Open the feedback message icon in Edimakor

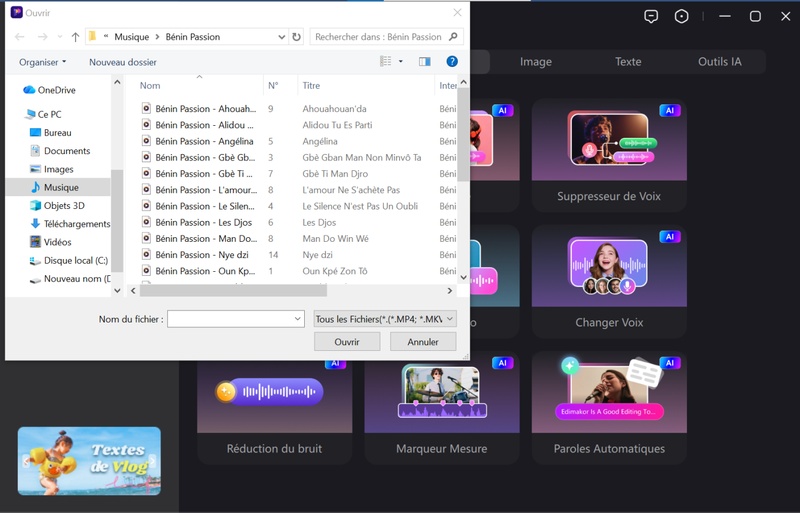coord(651,16)
